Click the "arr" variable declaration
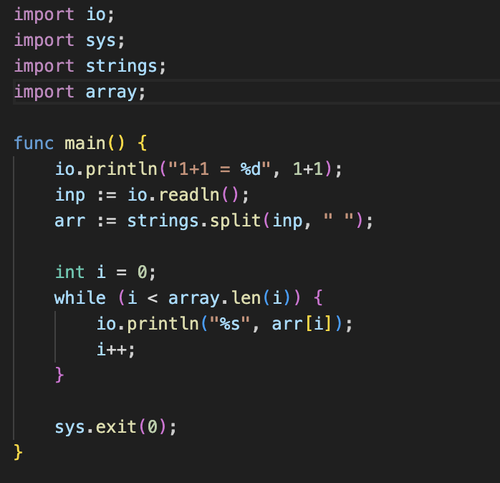The image size is (500, 483). click(x=70, y=221)
